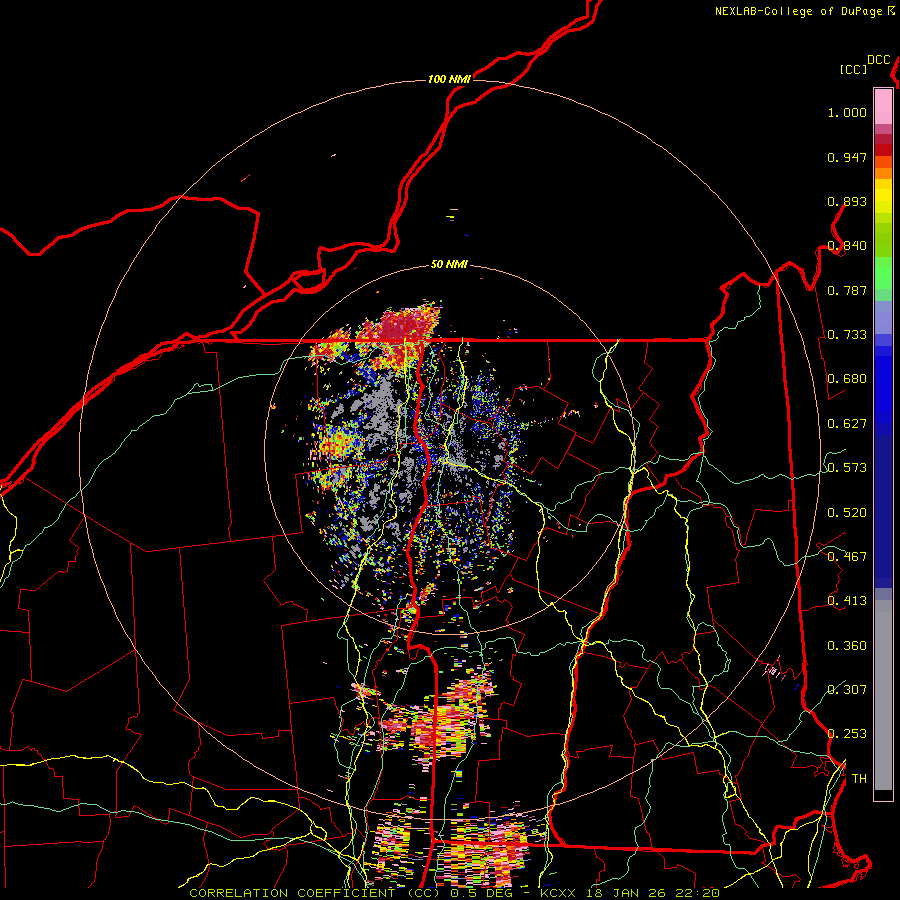The height and width of the screenshot is (900, 900).
Task: Click the 0.253 scale value
Action: coord(847,734)
